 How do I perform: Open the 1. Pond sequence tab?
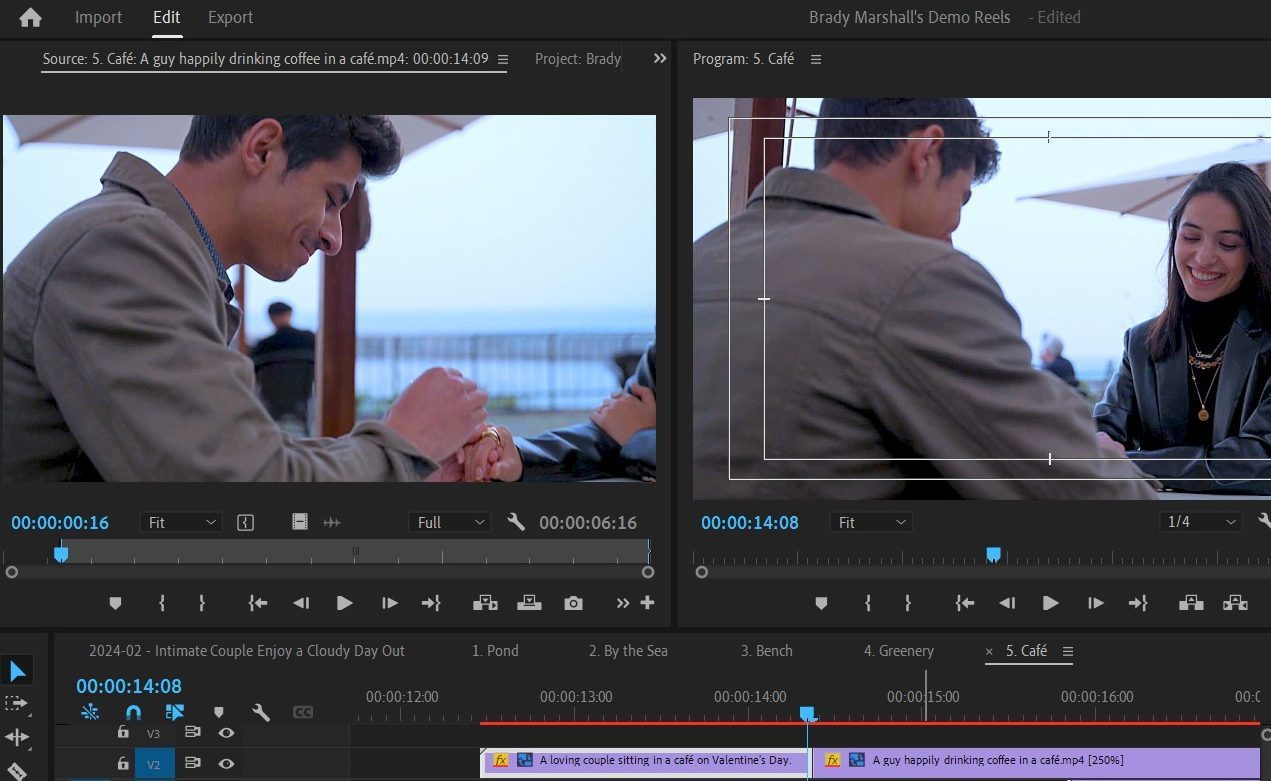coord(495,651)
